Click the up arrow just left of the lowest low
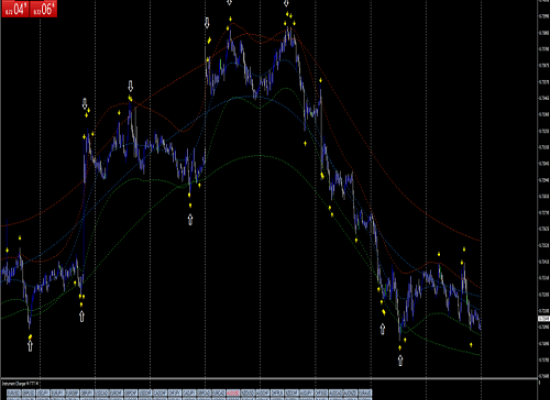550x400 pixels. 382,329
